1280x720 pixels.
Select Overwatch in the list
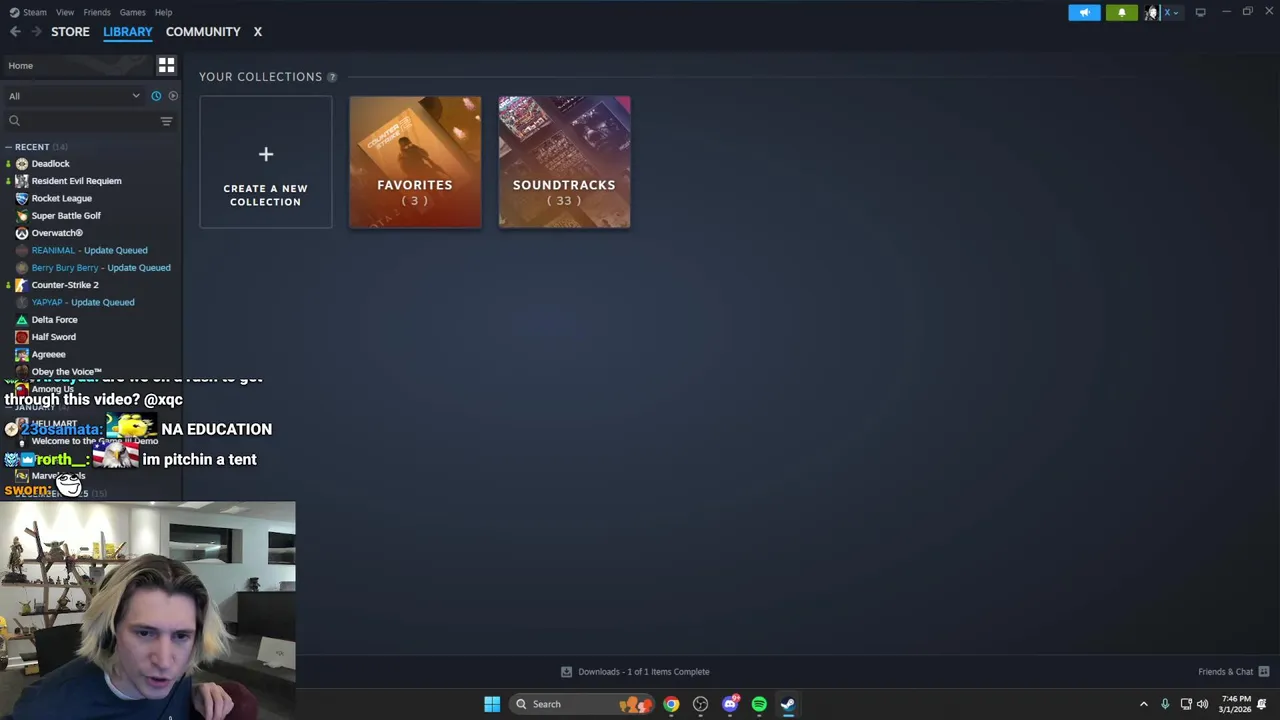57,233
